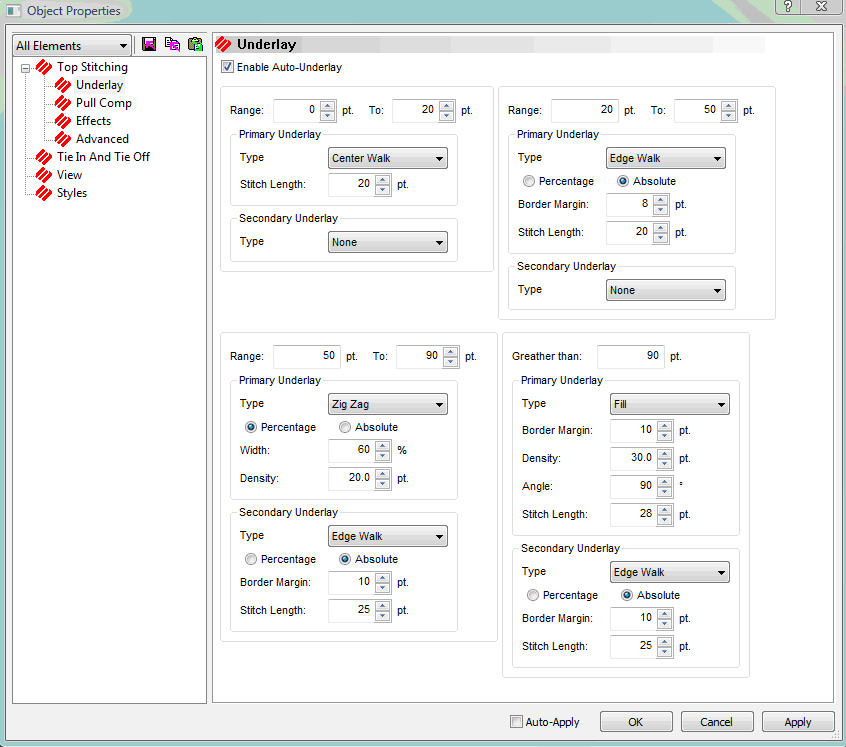The width and height of the screenshot is (846, 747).
Task: Increase Fill Border Margin 10 spinner
Action: (x=665, y=426)
